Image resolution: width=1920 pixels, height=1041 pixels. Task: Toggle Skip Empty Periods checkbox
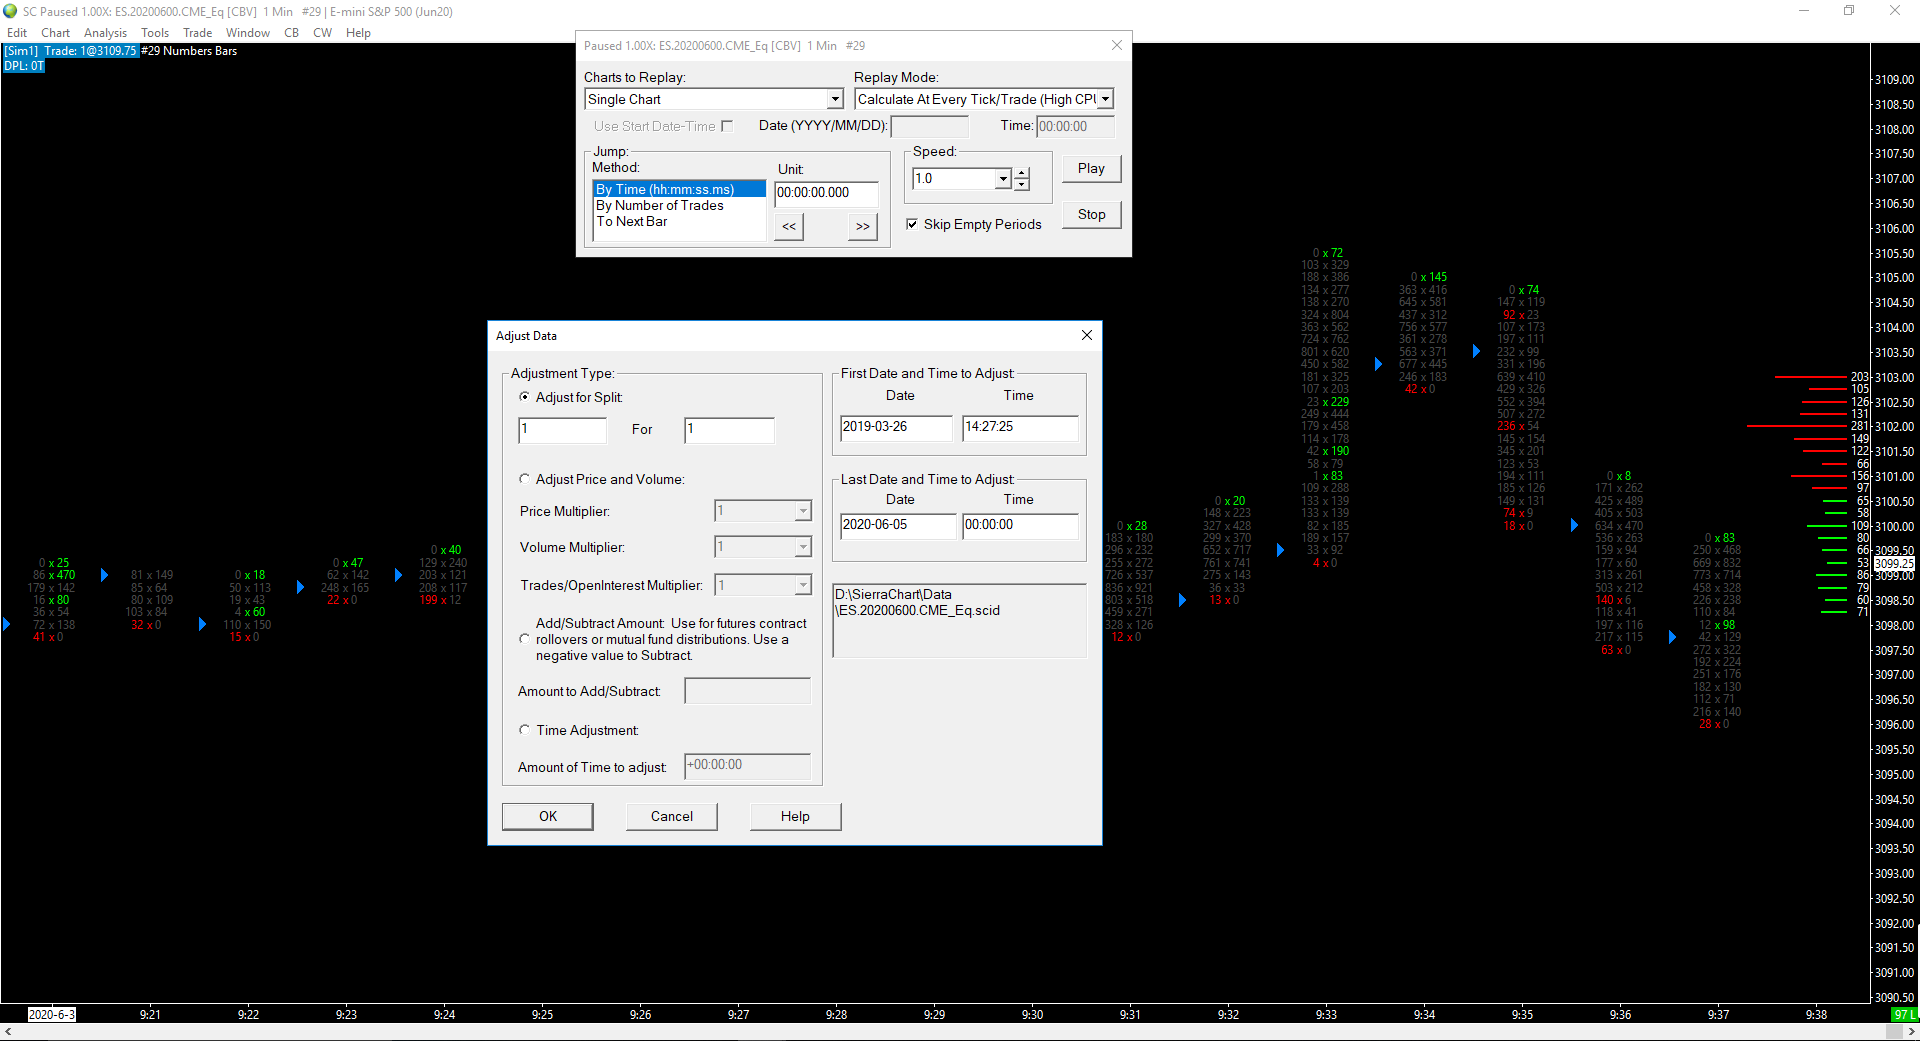coord(912,225)
